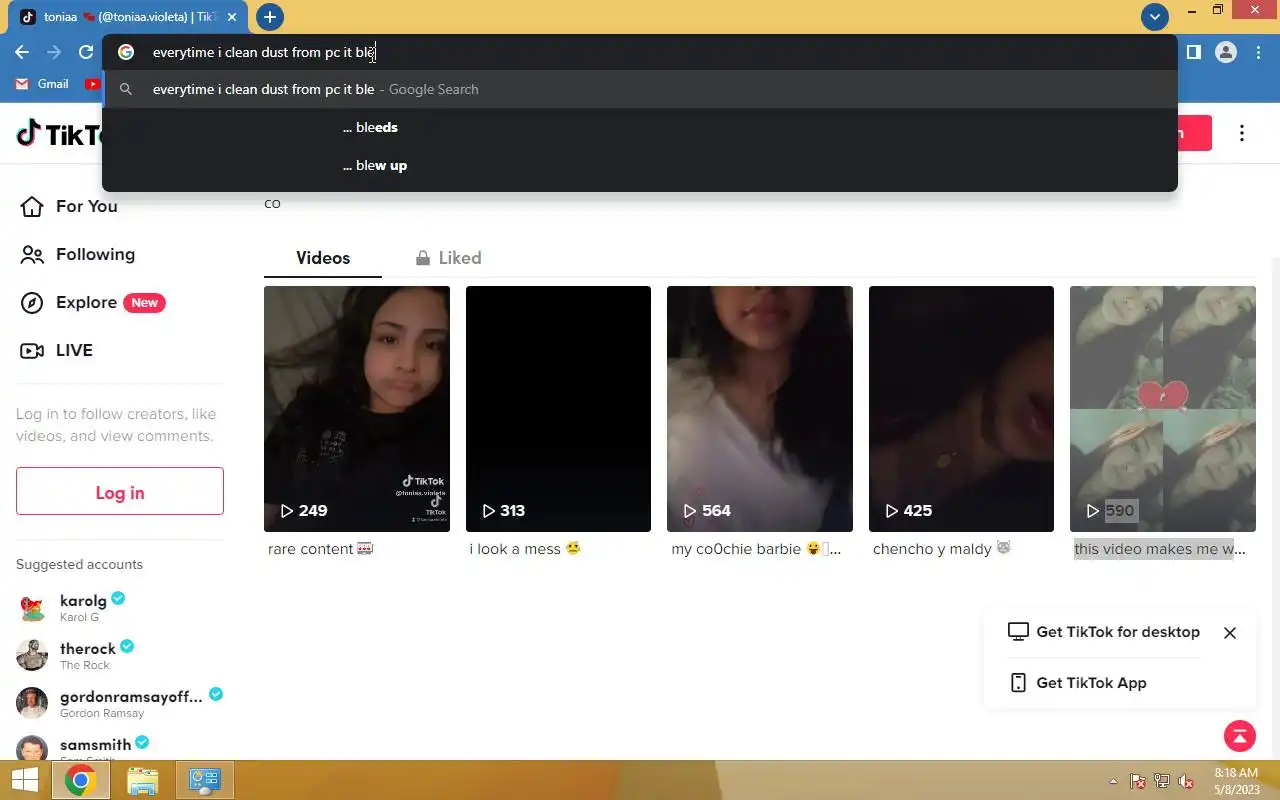The image size is (1280, 800).
Task: Open Chrome tab search dropdown arrow
Action: pos(1155,17)
